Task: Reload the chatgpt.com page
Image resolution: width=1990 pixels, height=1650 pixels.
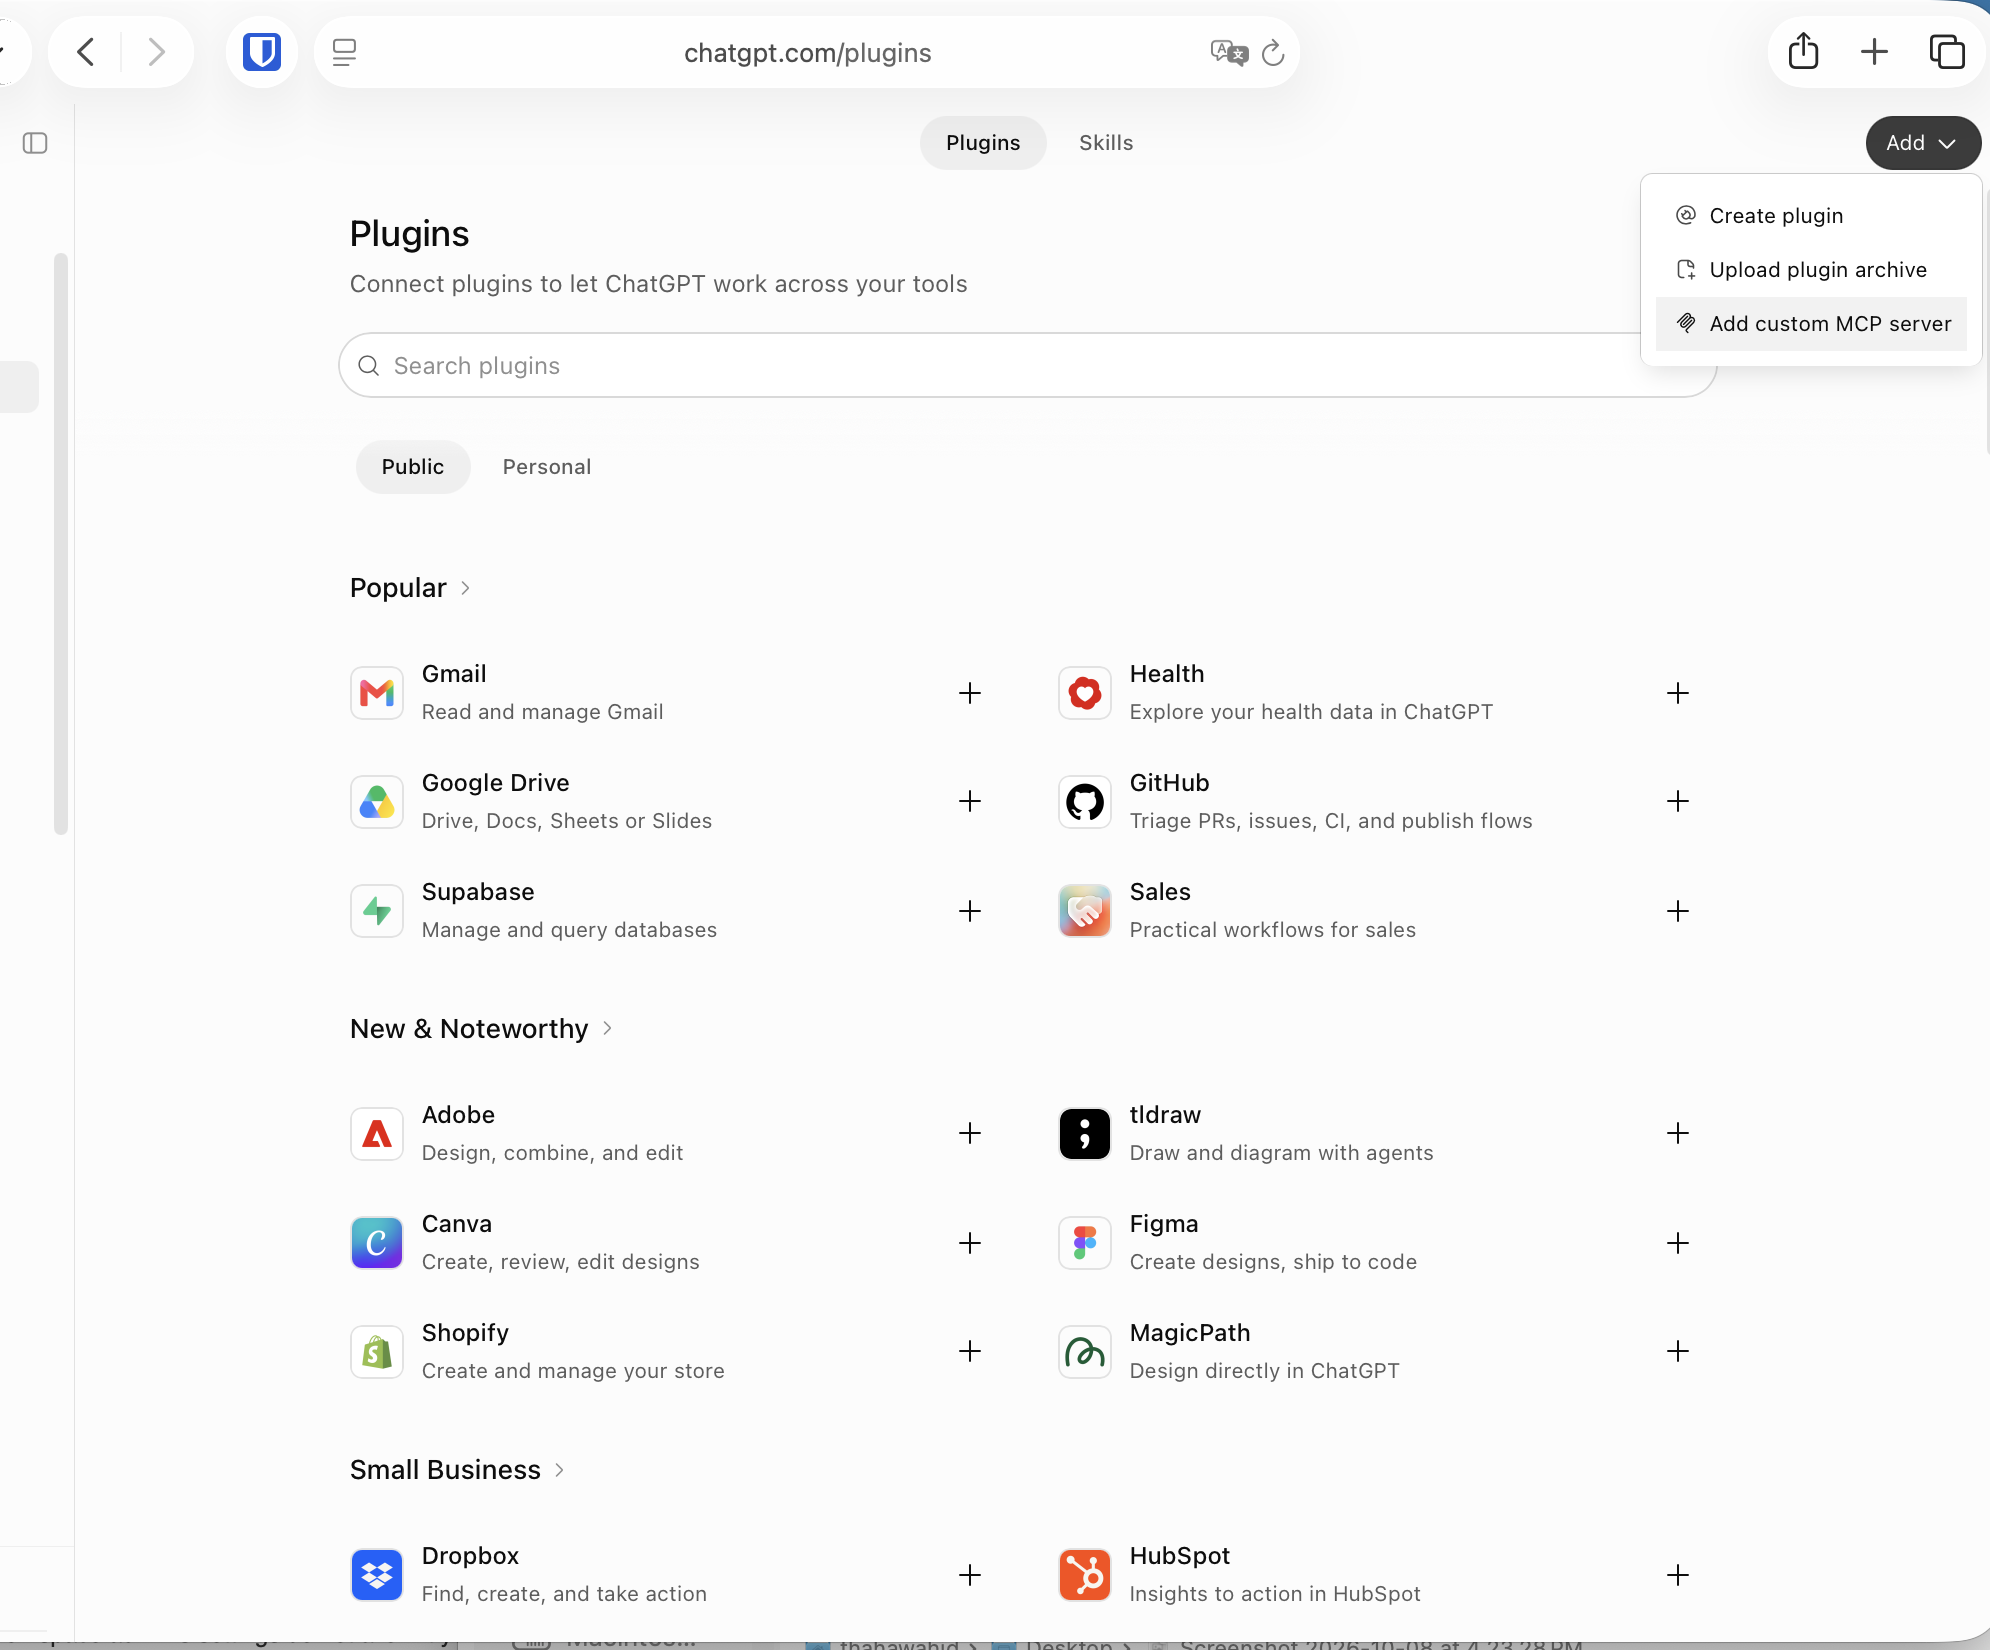Action: point(1273,52)
